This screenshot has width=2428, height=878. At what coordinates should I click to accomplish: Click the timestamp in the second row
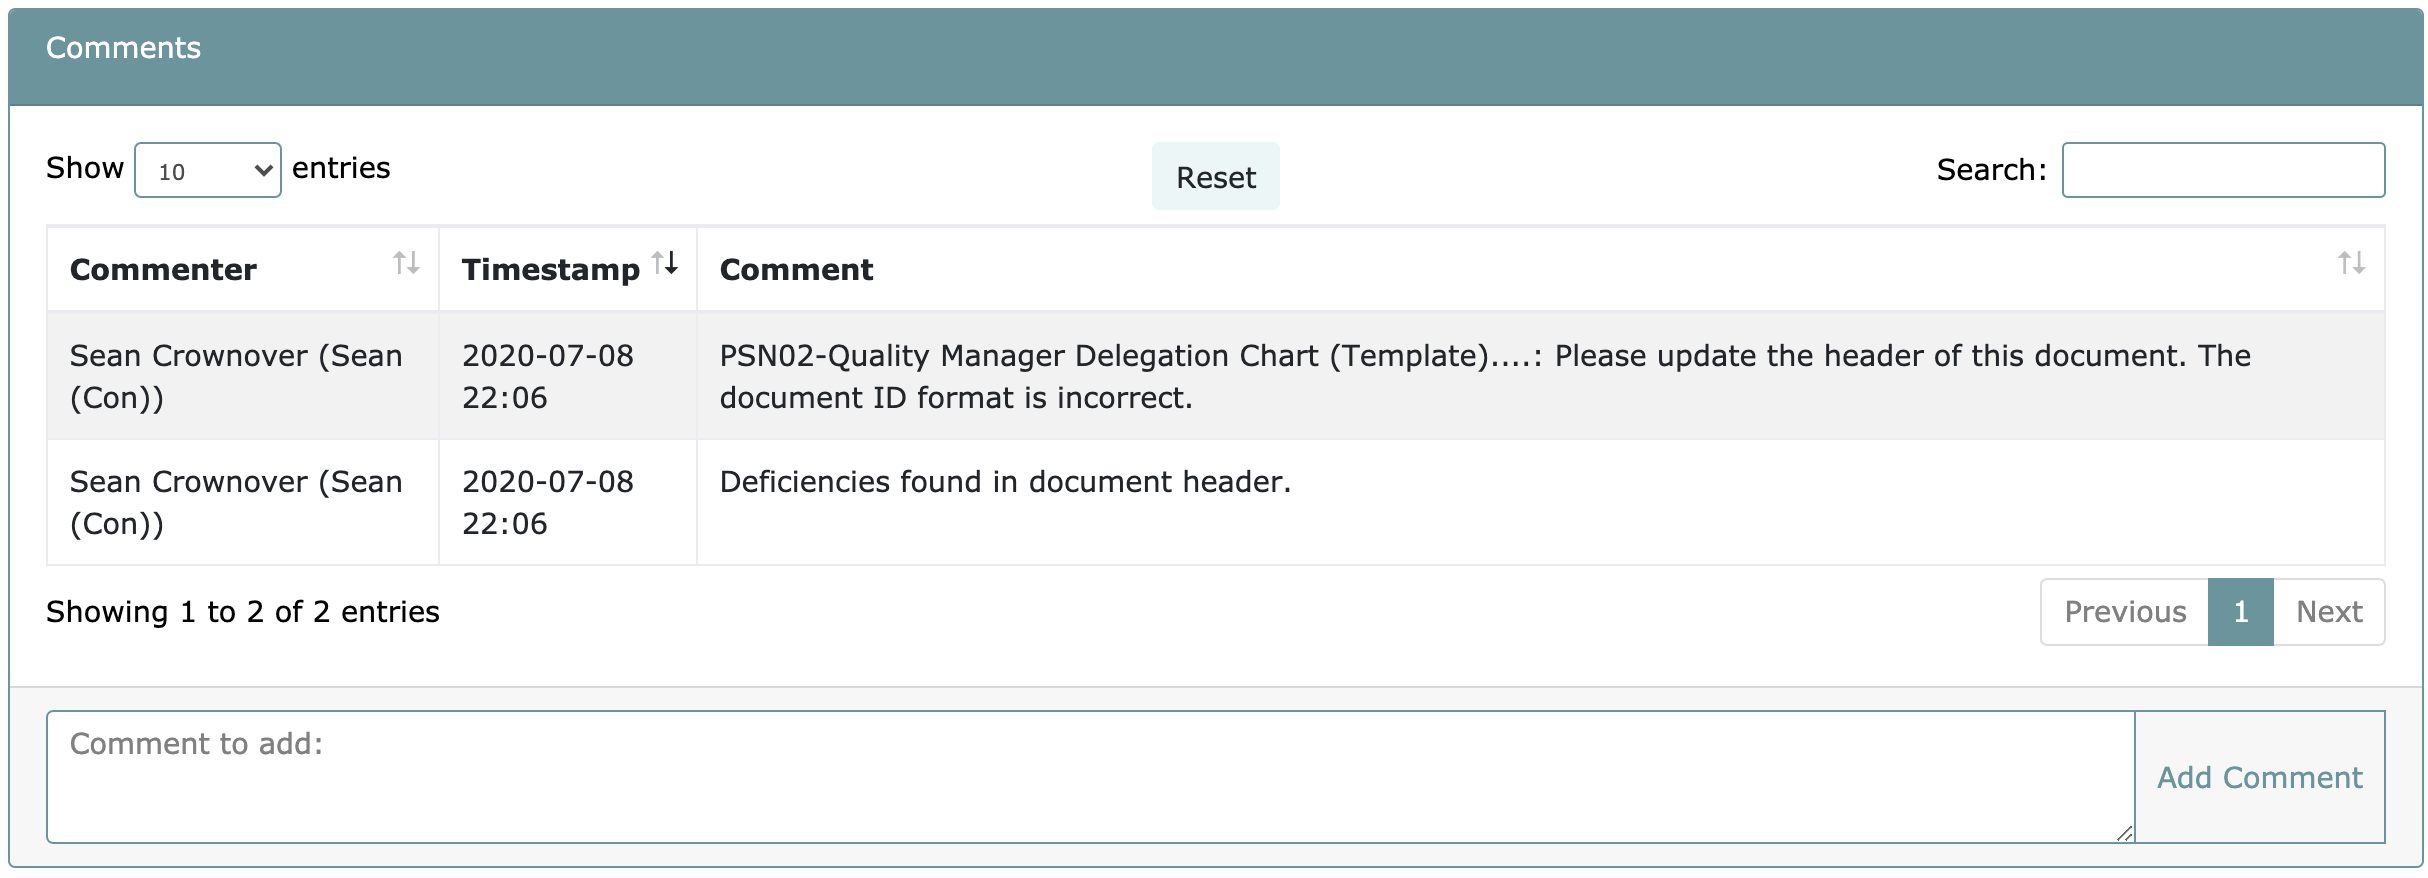[547, 503]
